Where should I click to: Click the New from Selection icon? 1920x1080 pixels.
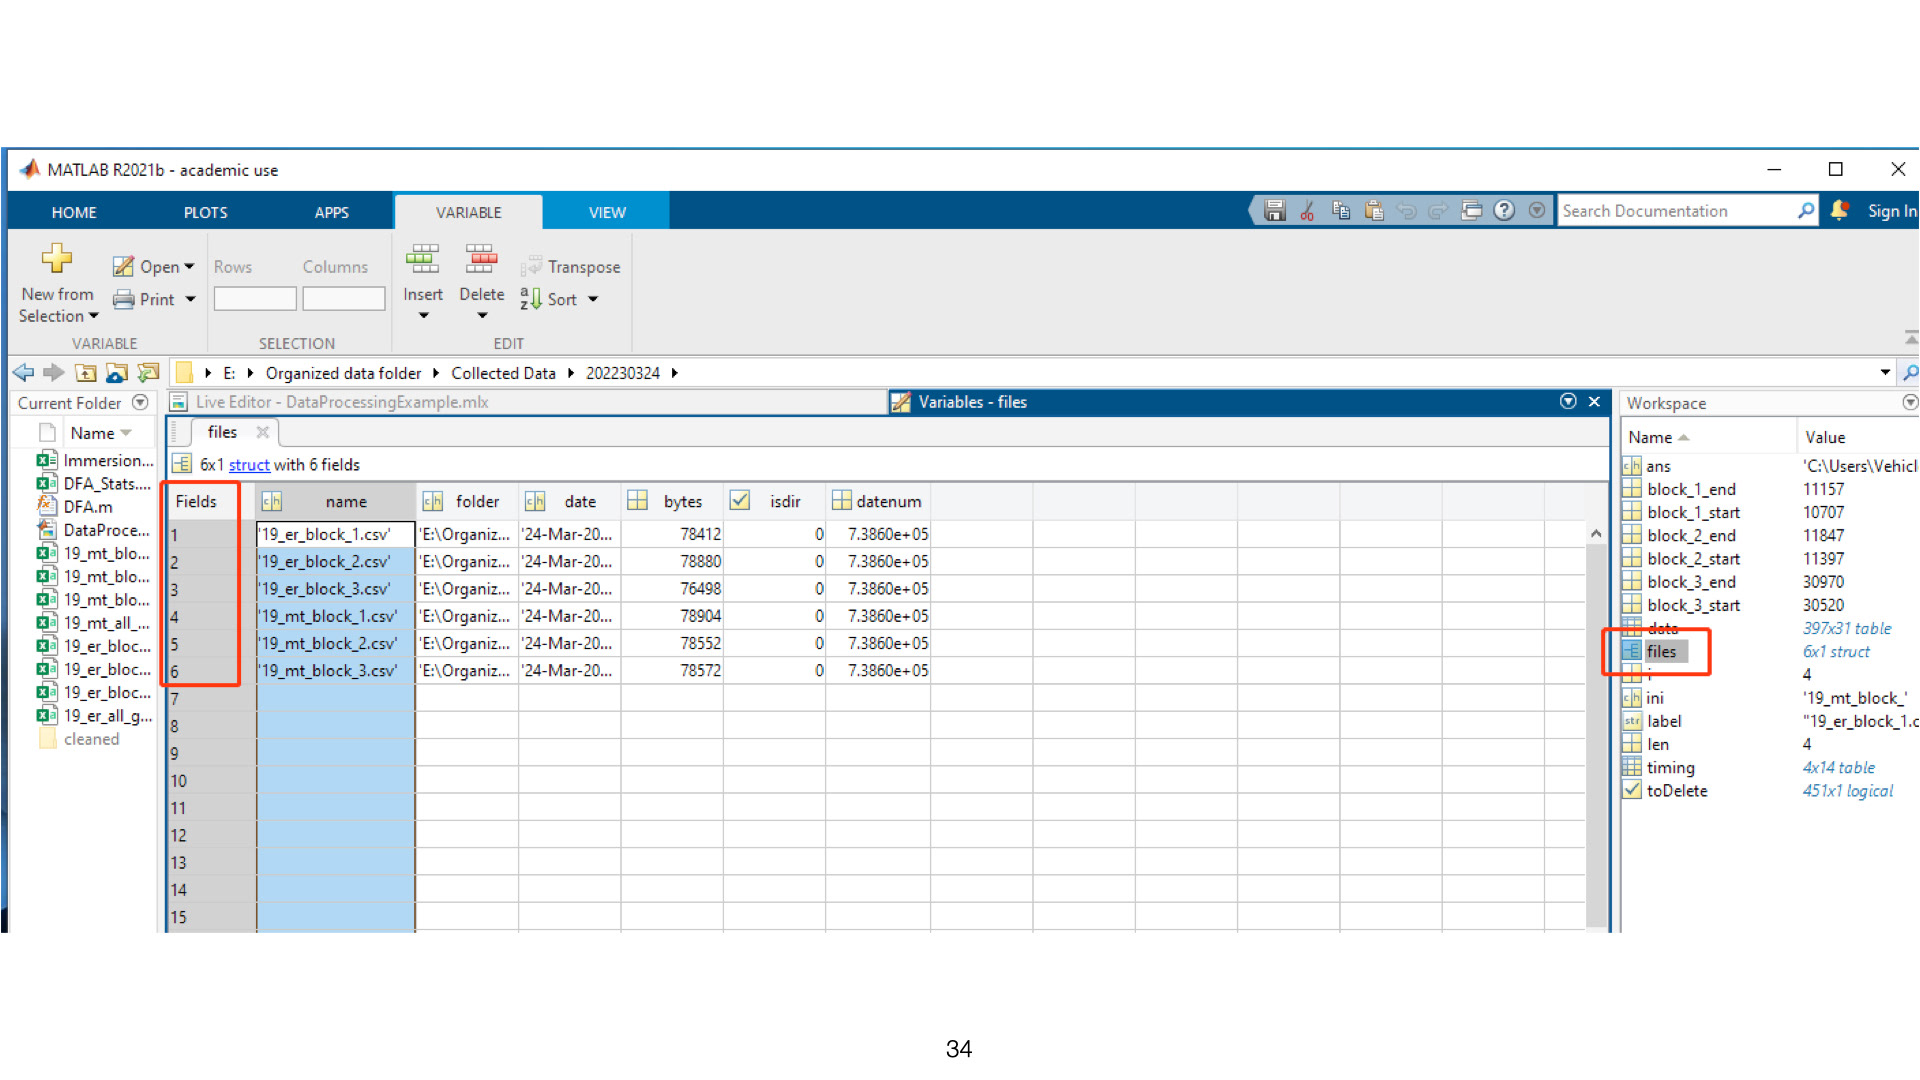pos(57,259)
